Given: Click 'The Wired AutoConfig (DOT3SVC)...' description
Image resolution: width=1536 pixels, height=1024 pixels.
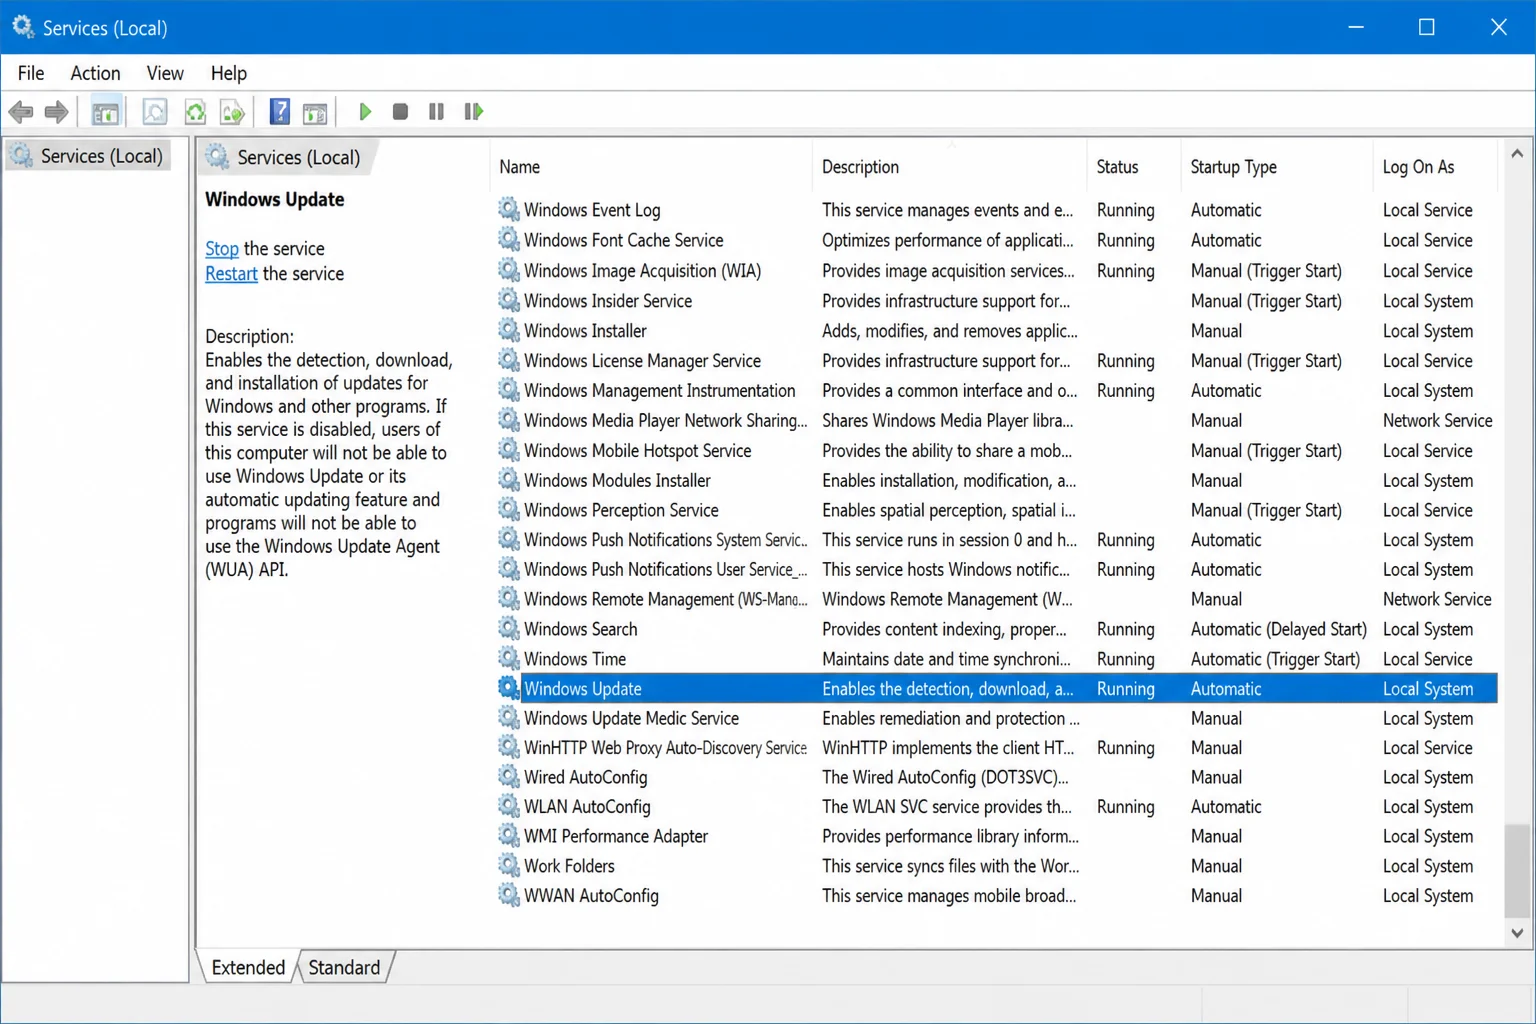Looking at the screenshot, I should pyautogui.click(x=945, y=777).
